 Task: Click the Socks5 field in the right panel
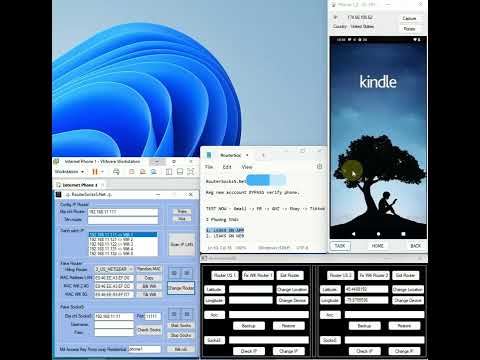coord(384,340)
